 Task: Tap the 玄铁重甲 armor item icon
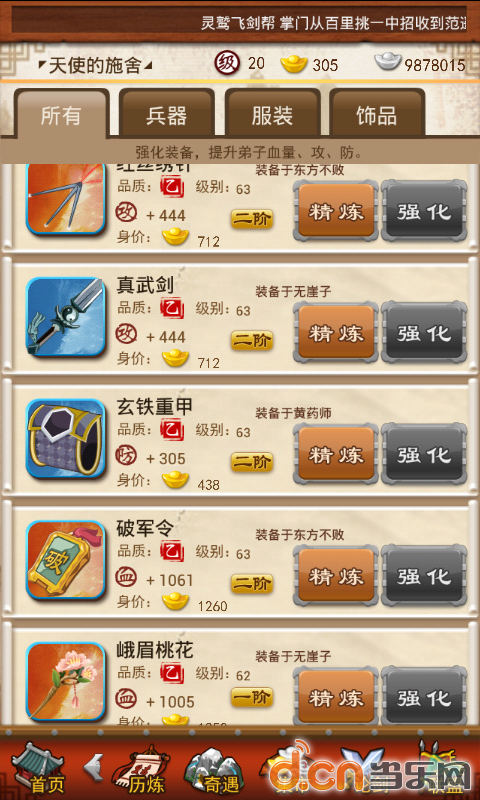[x=65, y=439]
